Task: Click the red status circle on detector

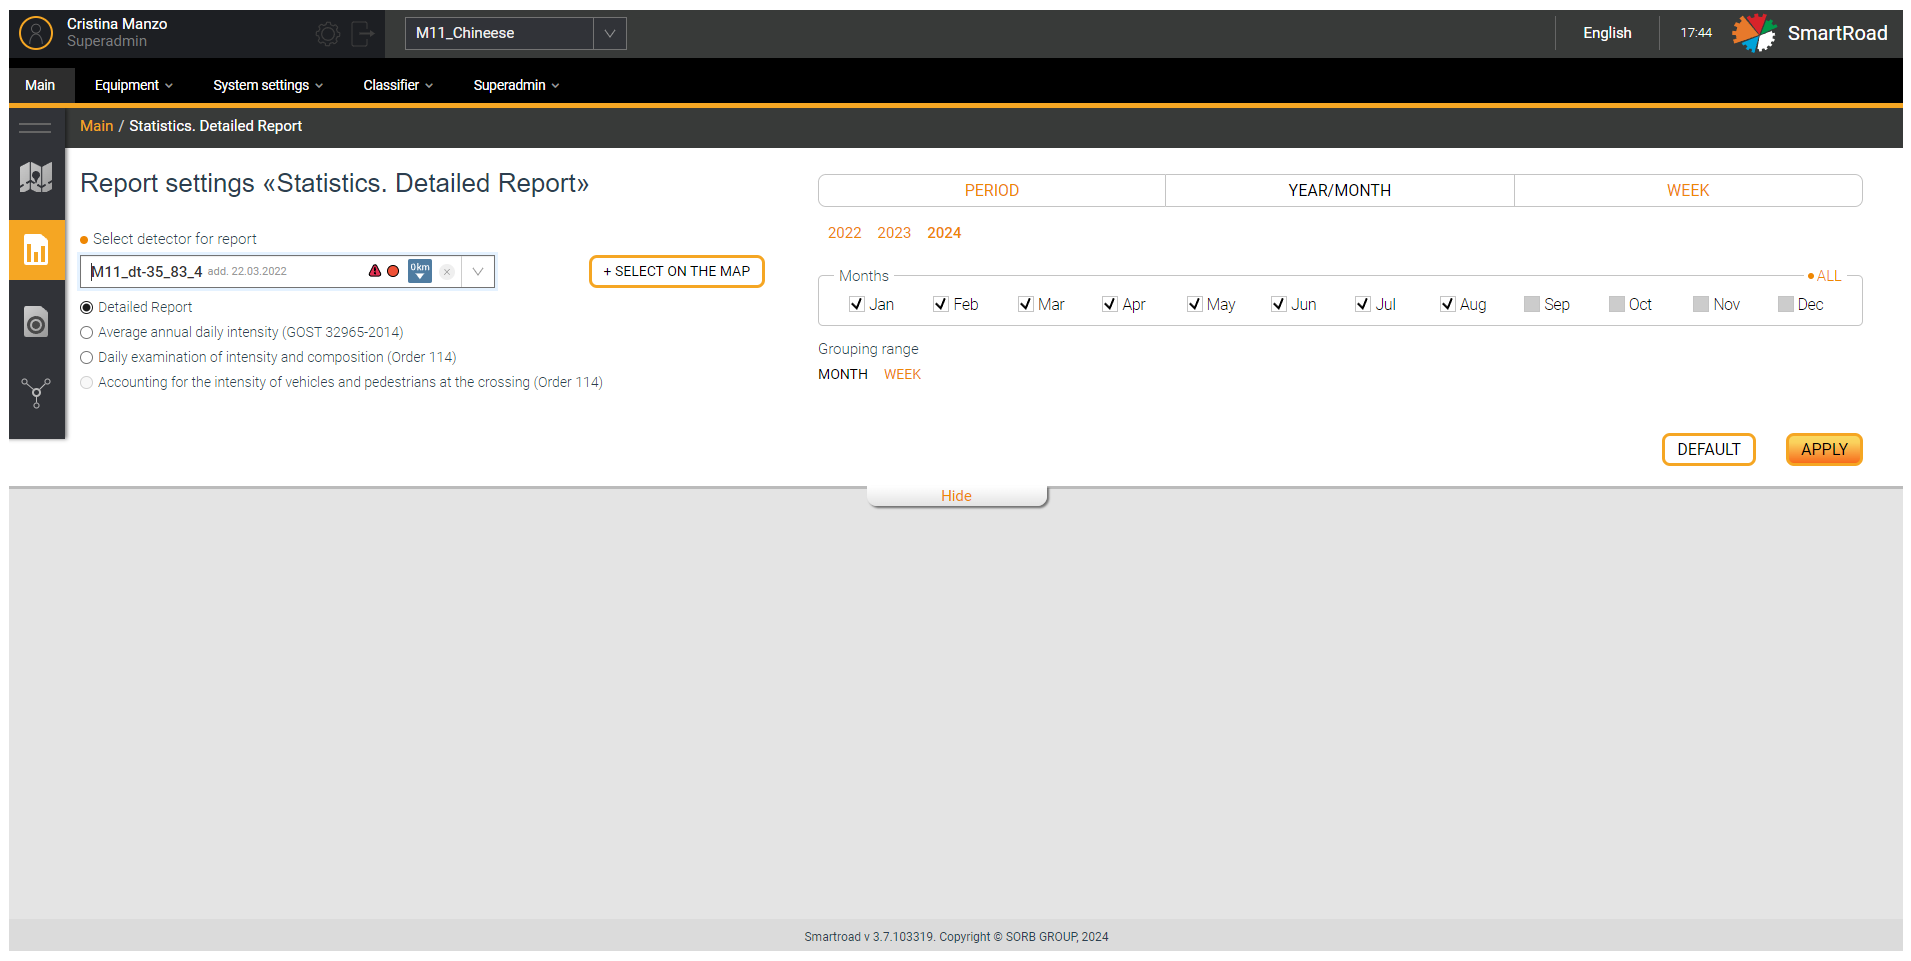Action: tap(393, 271)
